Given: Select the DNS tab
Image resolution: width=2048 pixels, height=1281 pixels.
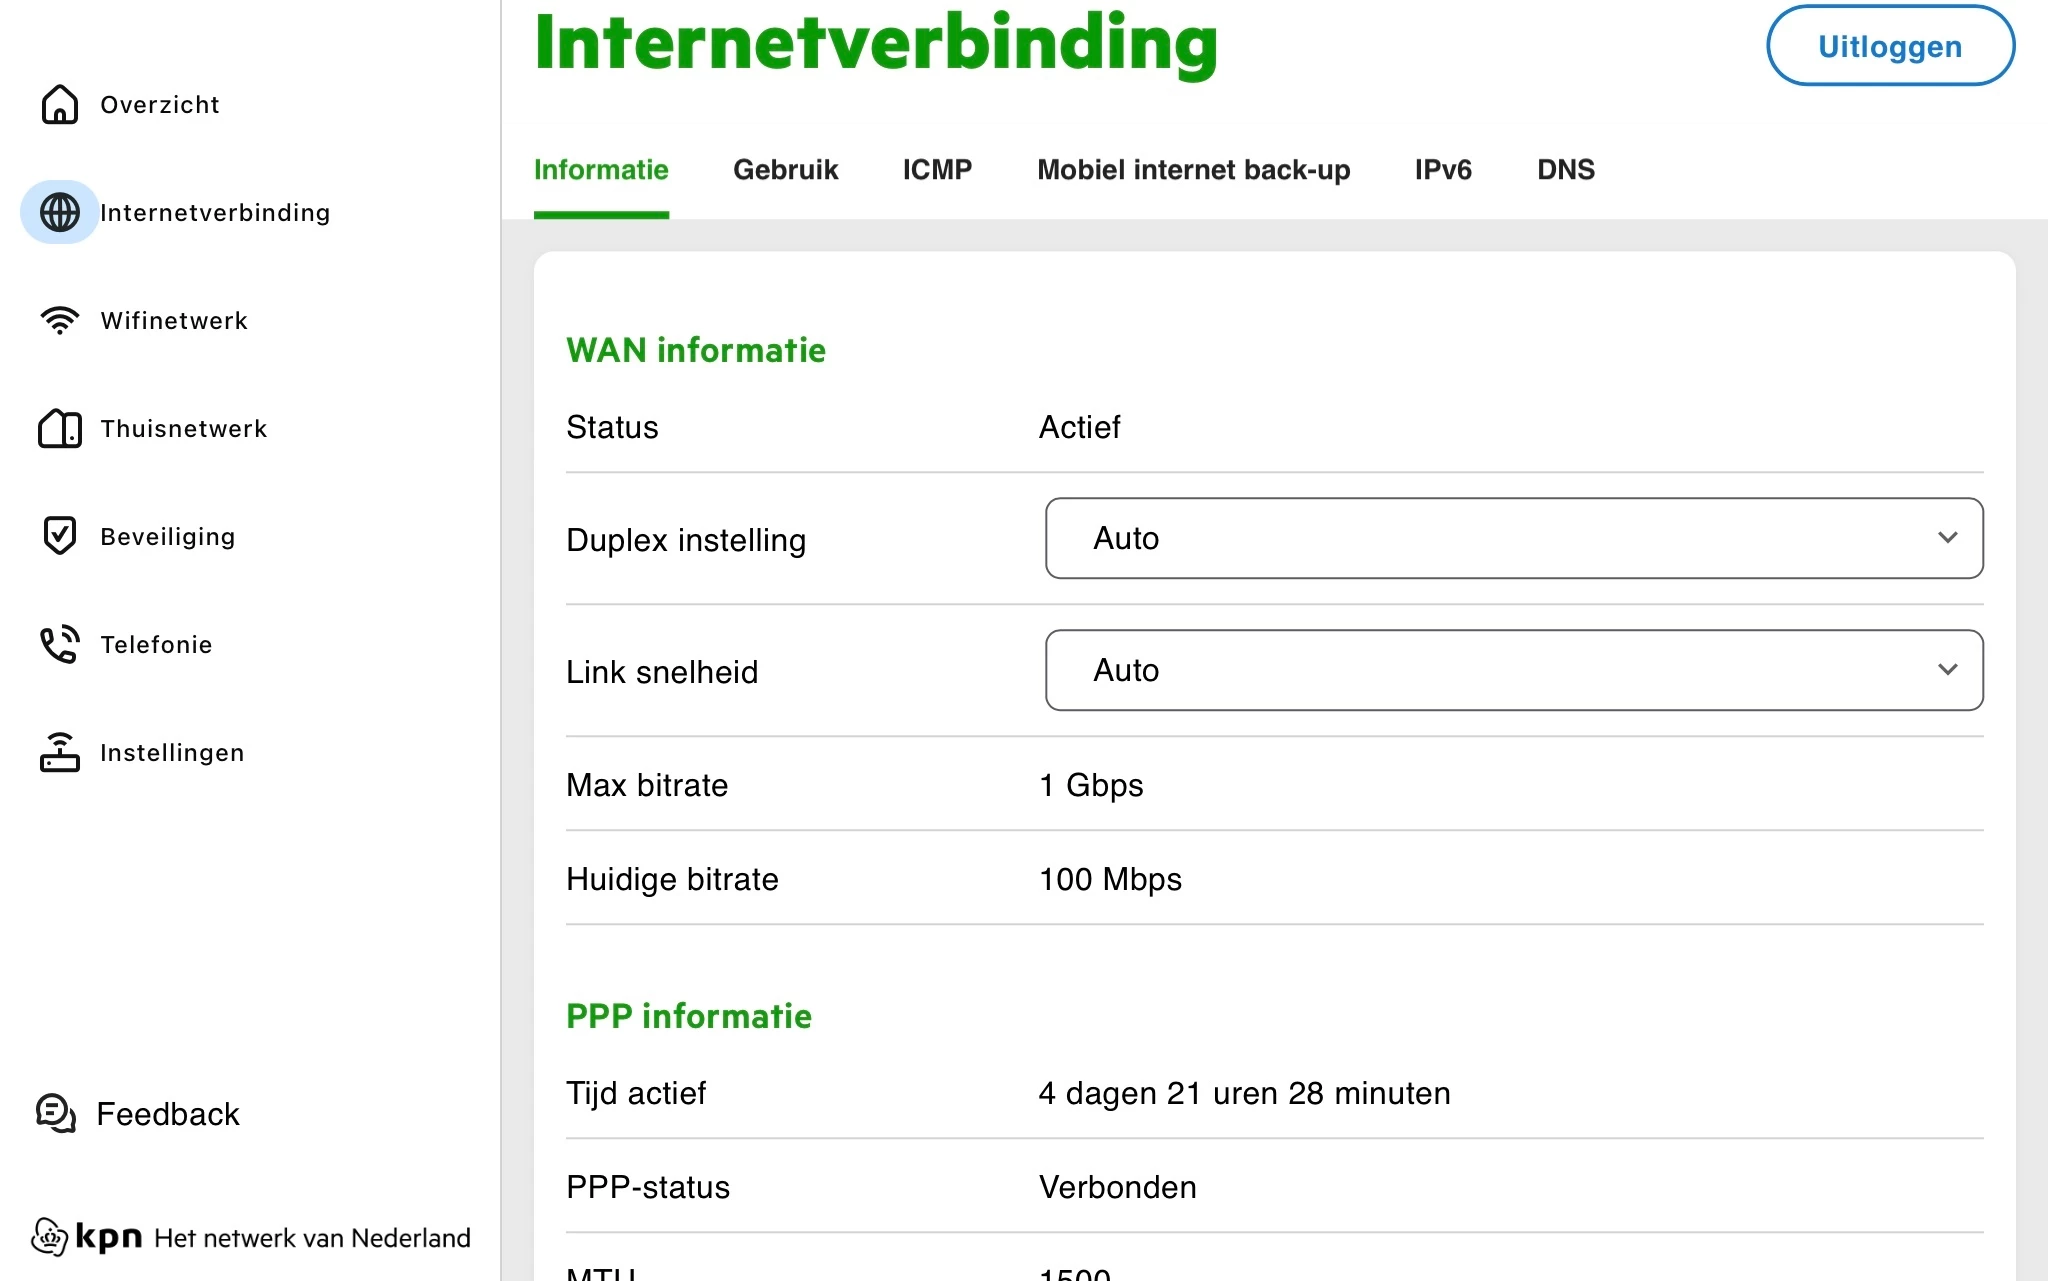Looking at the screenshot, I should (1565, 170).
